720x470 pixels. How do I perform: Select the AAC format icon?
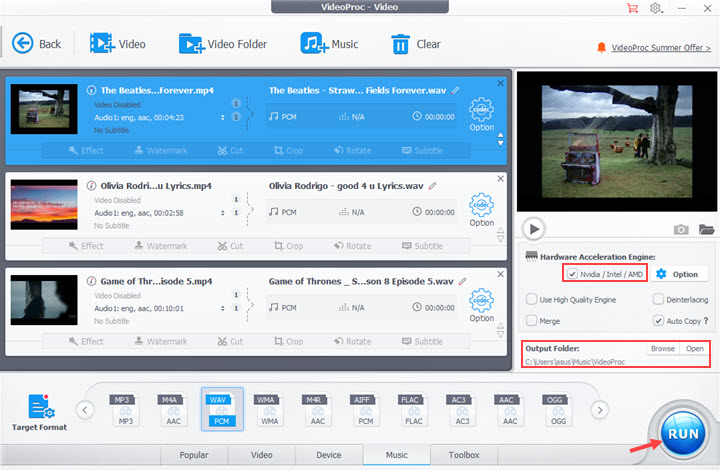pyautogui.click(x=510, y=409)
